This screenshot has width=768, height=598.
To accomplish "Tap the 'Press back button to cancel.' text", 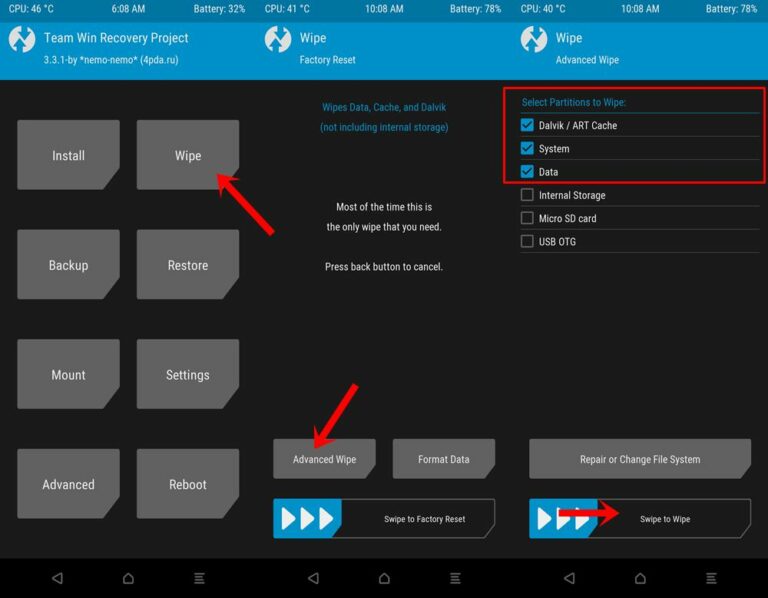I will pyautogui.click(x=384, y=267).
